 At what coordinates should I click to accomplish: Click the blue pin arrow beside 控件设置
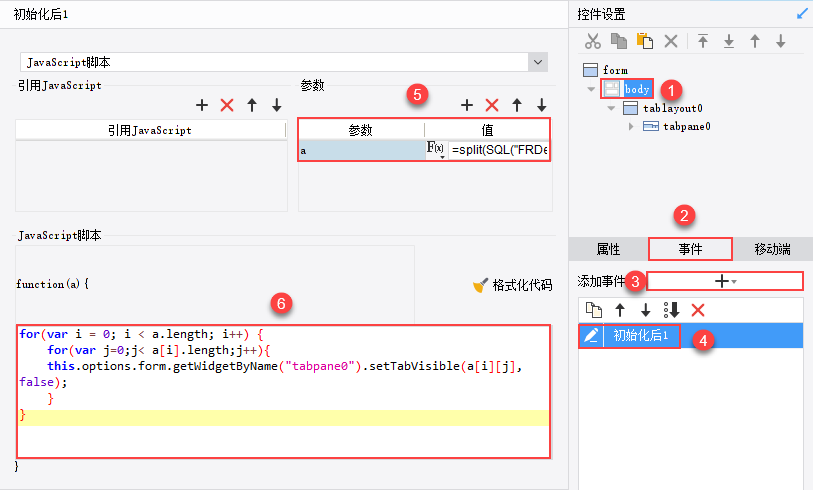click(x=802, y=13)
